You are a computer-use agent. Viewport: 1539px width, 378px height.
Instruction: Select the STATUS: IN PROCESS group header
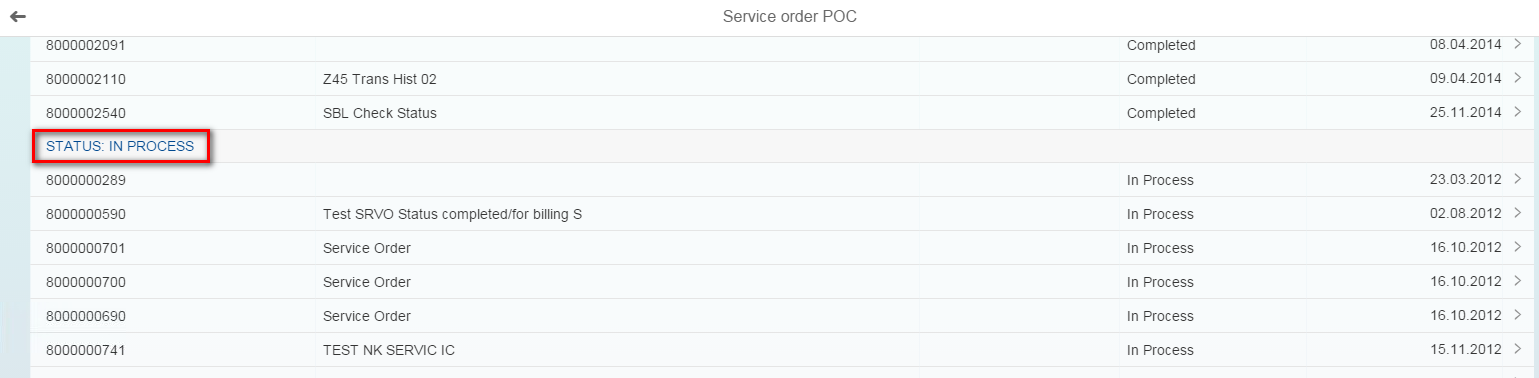tap(120, 146)
